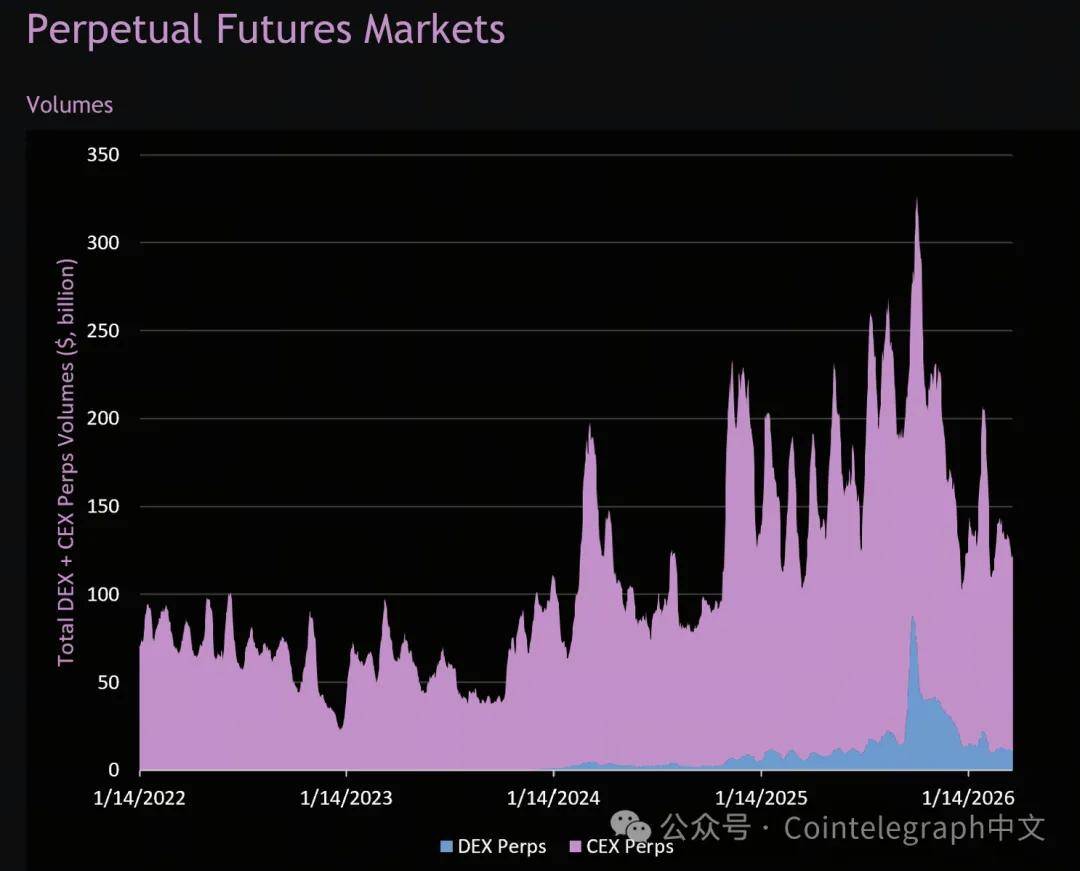
Task: Click the 1/14/2023 x-axis date label
Action: pos(346,797)
